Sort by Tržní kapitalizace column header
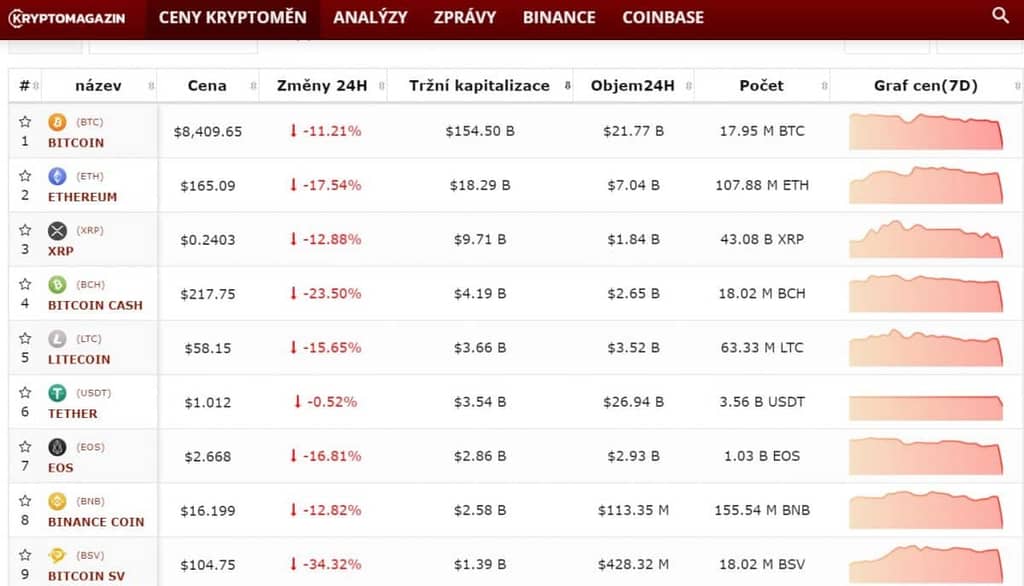This screenshot has width=1024, height=586. click(480, 86)
